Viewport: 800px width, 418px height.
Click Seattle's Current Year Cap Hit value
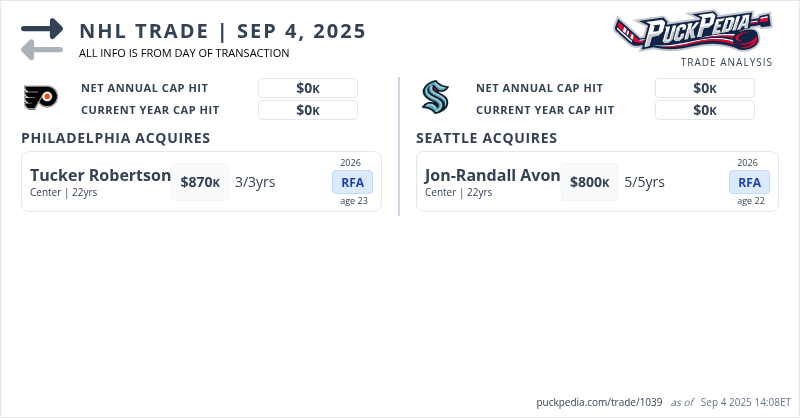tap(705, 110)
